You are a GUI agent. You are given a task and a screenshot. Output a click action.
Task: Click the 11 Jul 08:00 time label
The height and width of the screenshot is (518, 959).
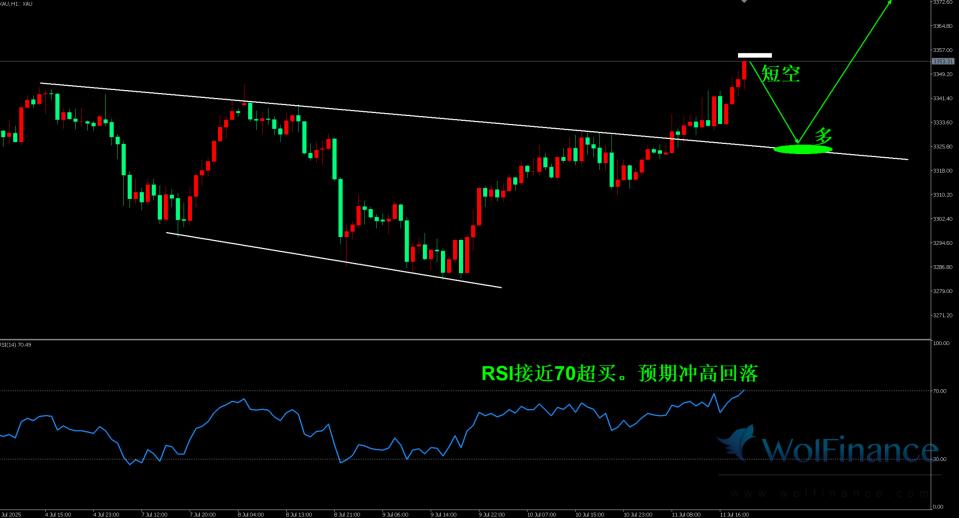(x=686, y=515)
